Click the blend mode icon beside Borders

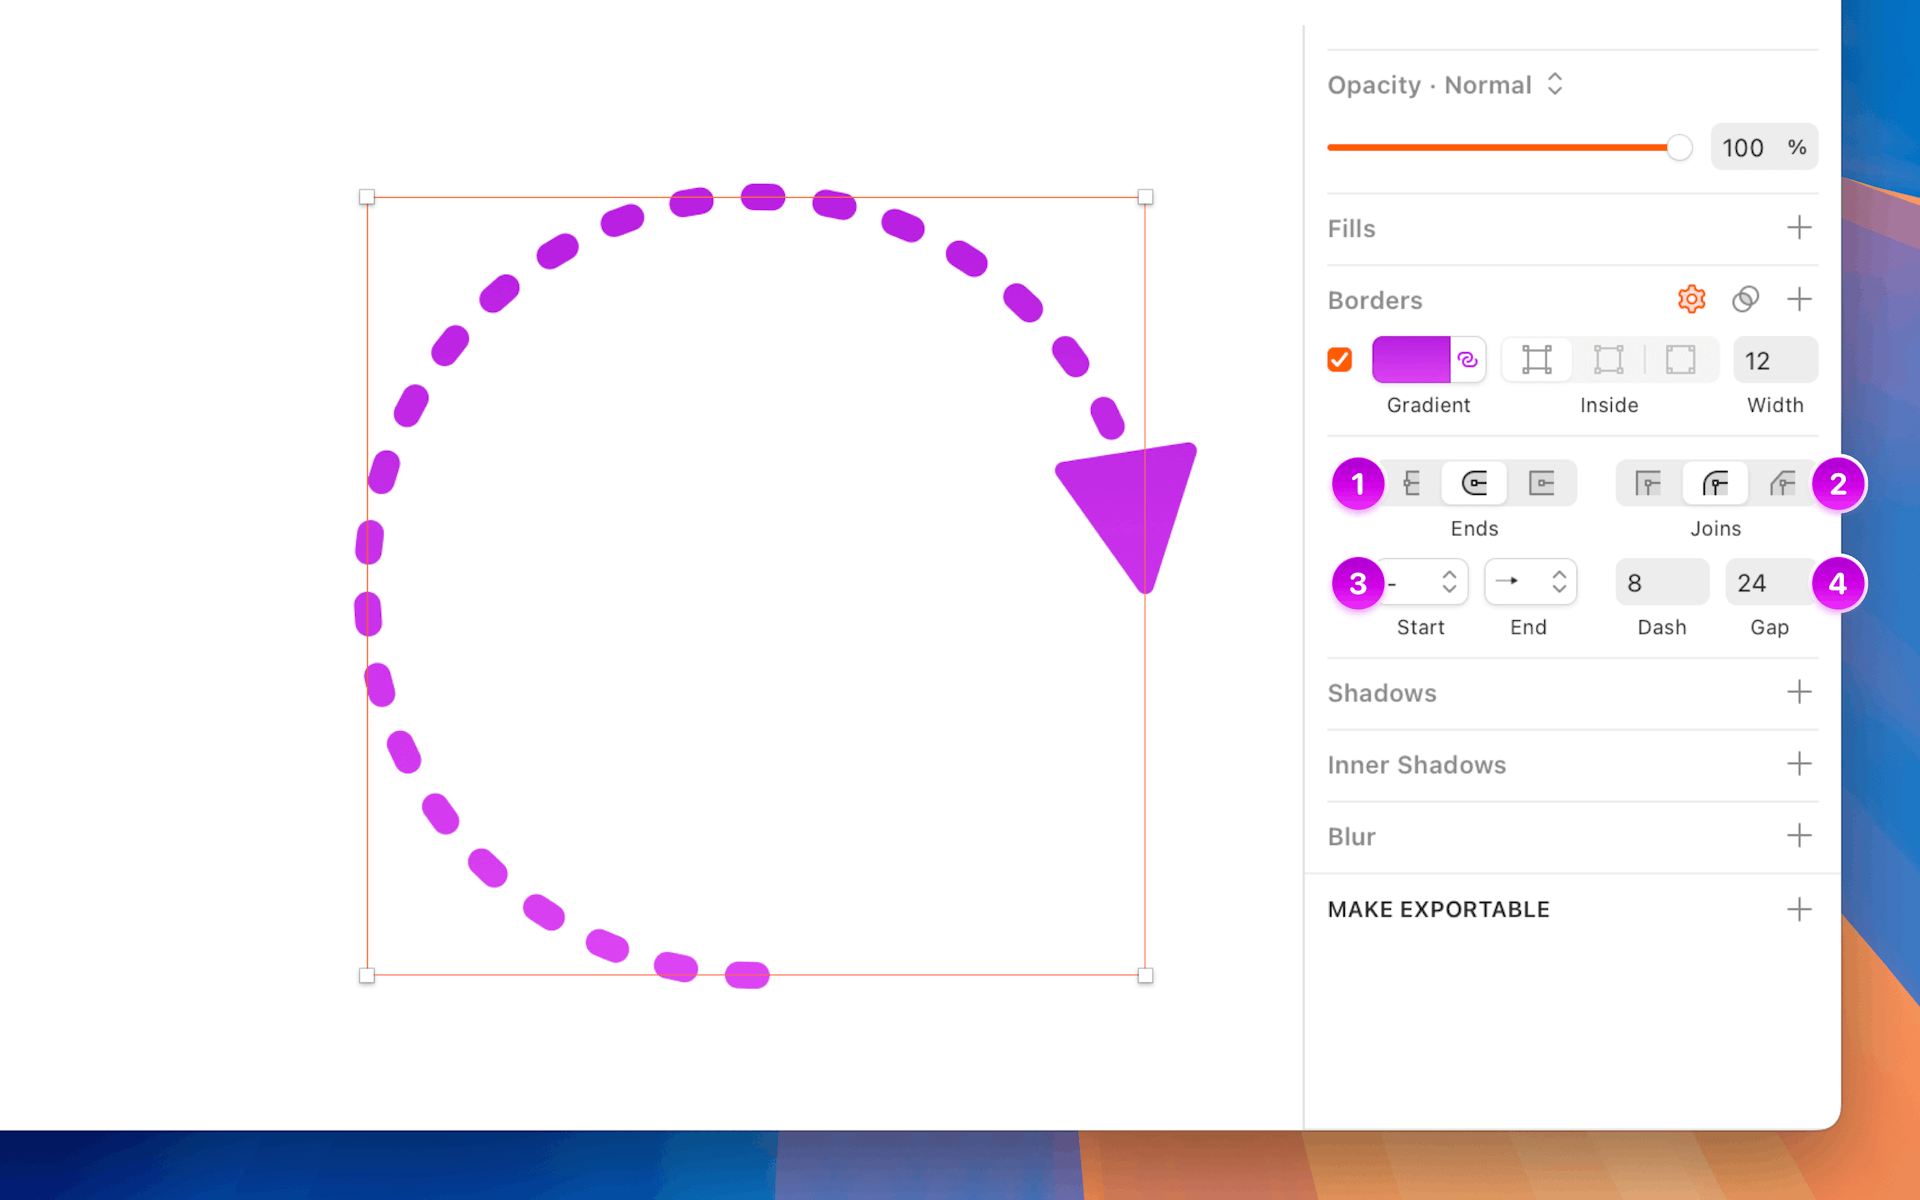(1746, 299)
